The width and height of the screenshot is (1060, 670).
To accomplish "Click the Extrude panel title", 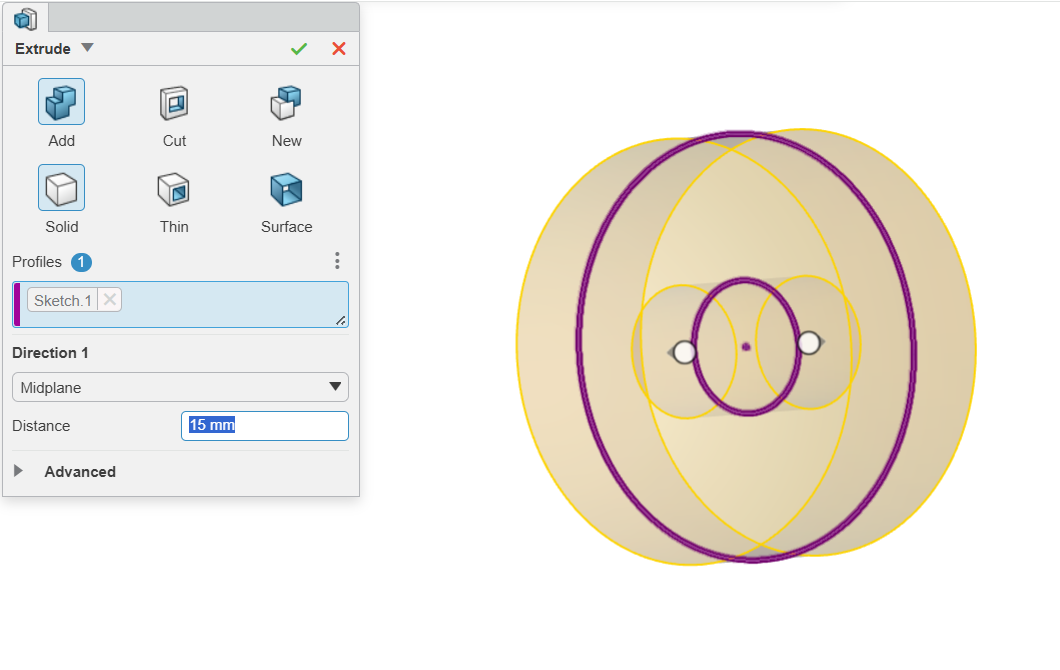I will [43, 49].
